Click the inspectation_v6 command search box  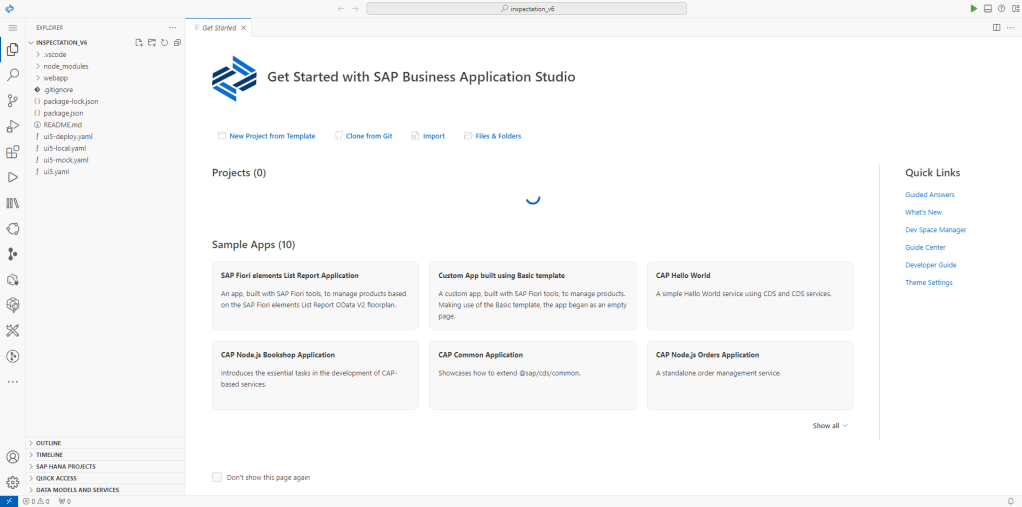(x=526, y=8)
